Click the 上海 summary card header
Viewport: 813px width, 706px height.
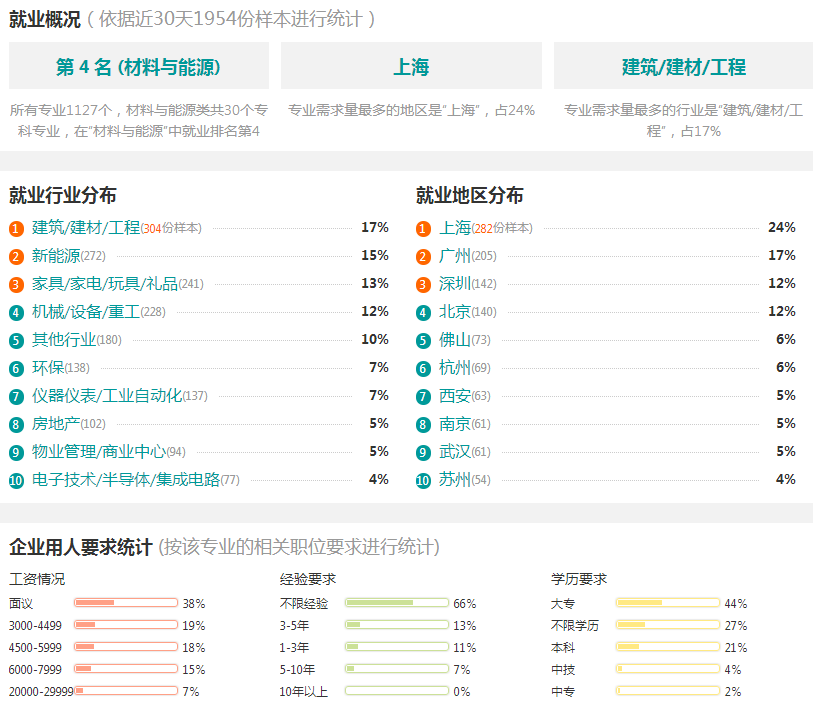[x=411, y=66]
